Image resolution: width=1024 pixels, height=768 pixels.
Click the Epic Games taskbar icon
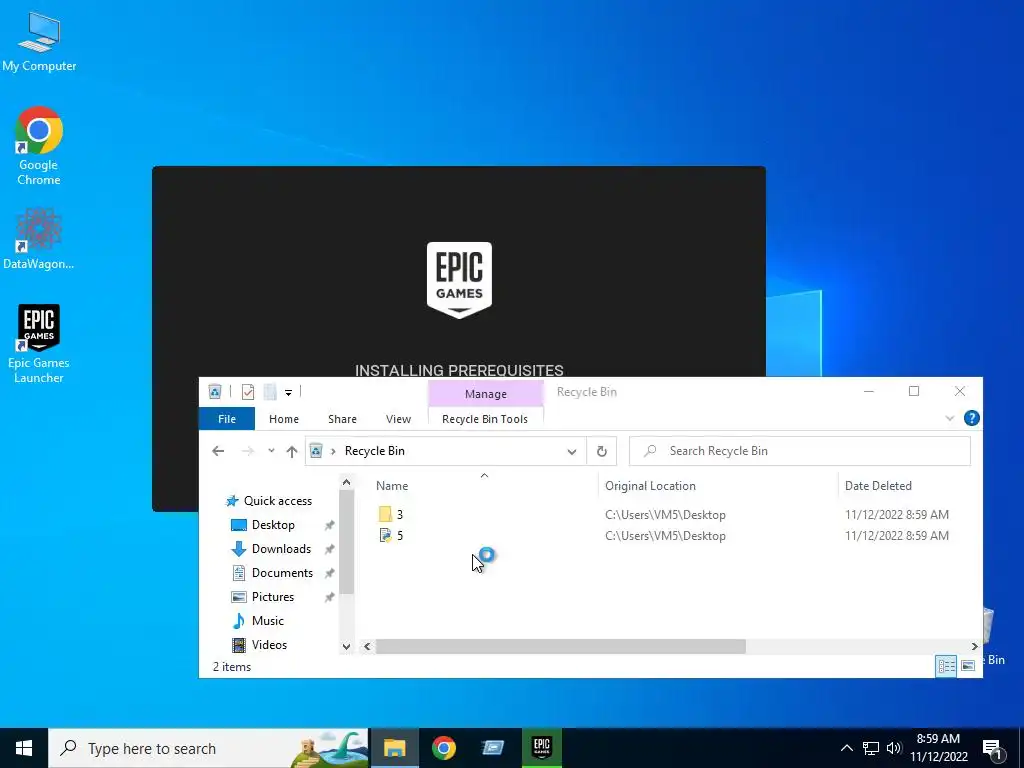[542, 748]
